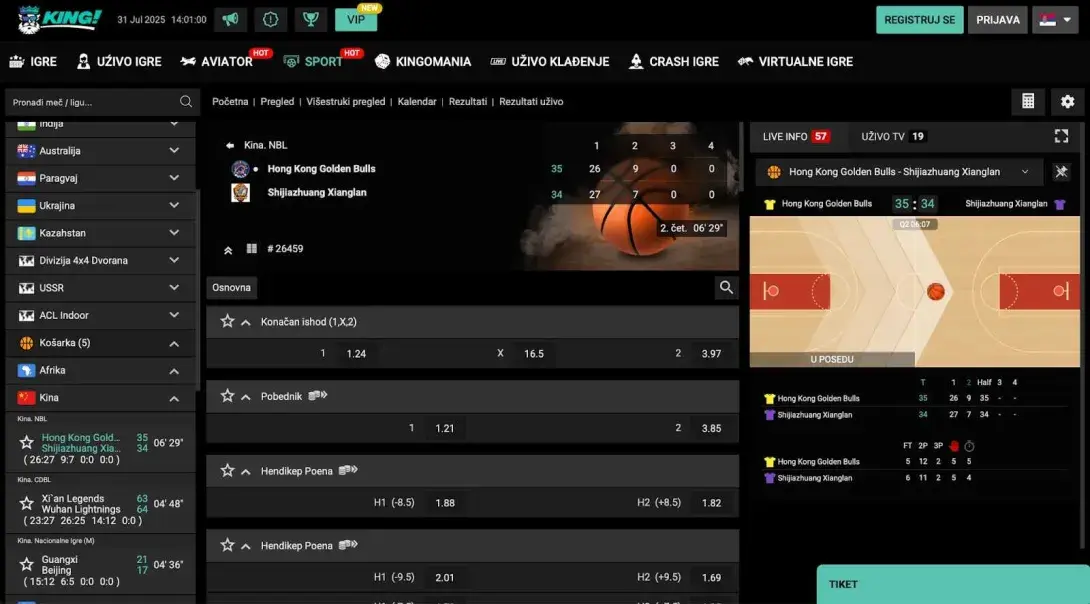Favorite the Konačan ishod (1,X,2) market star

tap(227, 322)
